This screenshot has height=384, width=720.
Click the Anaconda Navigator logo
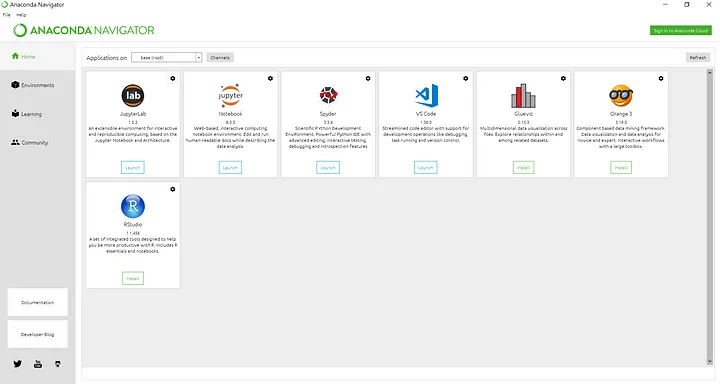tap(84, 30)
